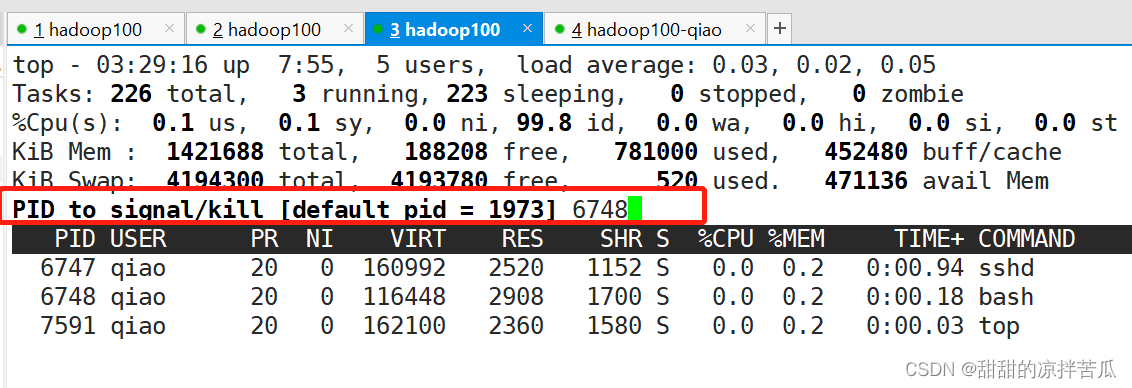Close tab 2 hadoop100
Screen dimensions: 1132x388
point(349,28)
